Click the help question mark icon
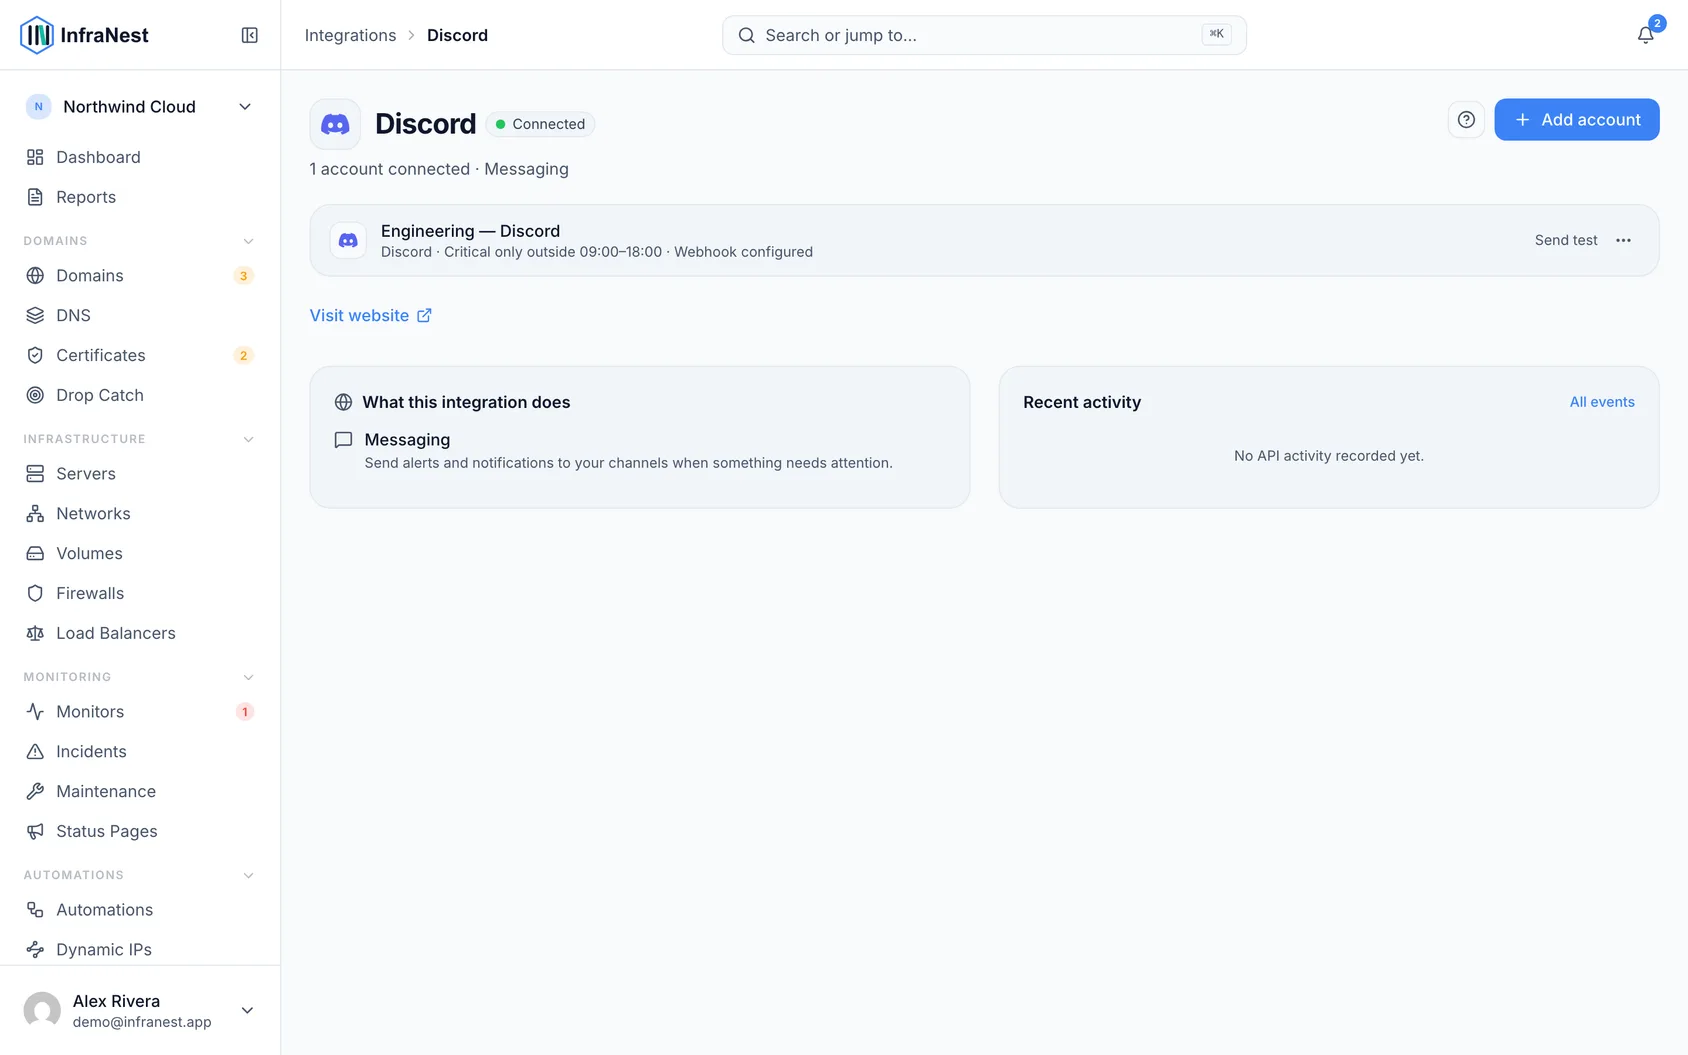 coord(1466,120)
